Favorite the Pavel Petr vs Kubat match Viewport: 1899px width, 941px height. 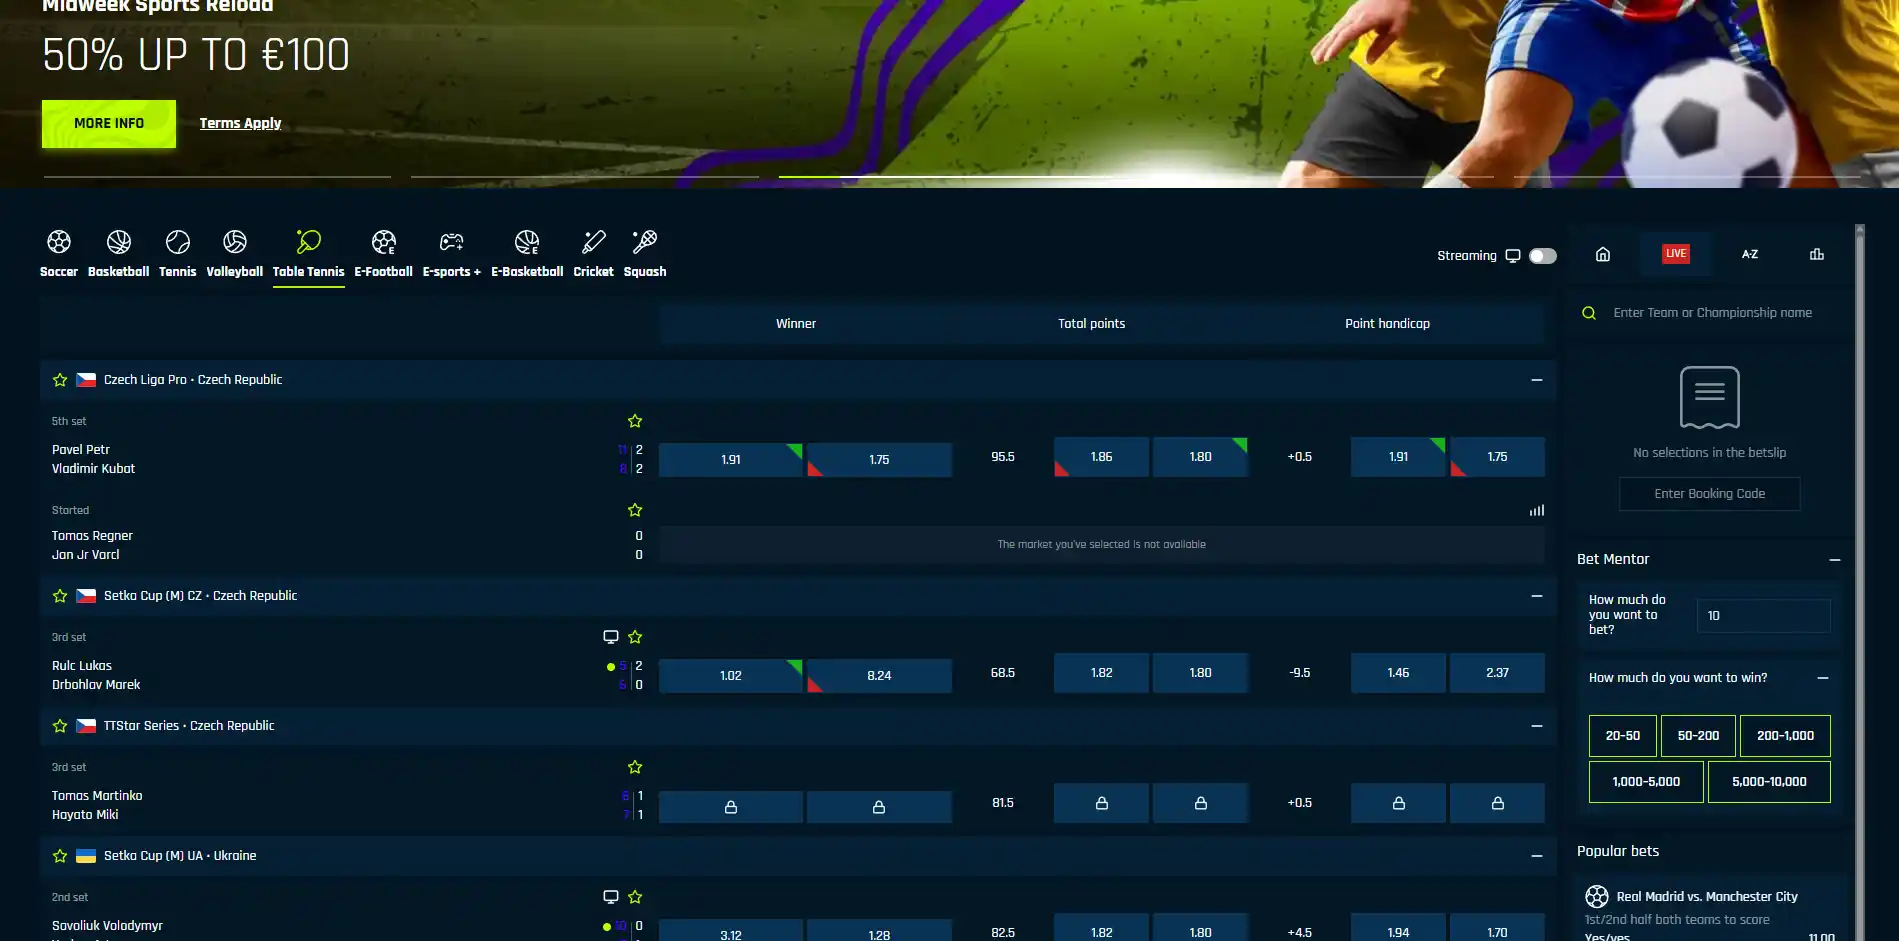[635, 421]
